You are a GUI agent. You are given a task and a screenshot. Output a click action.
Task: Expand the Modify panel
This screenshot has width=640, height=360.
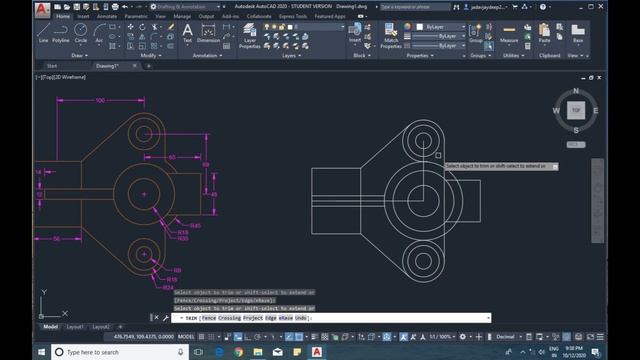151,56
